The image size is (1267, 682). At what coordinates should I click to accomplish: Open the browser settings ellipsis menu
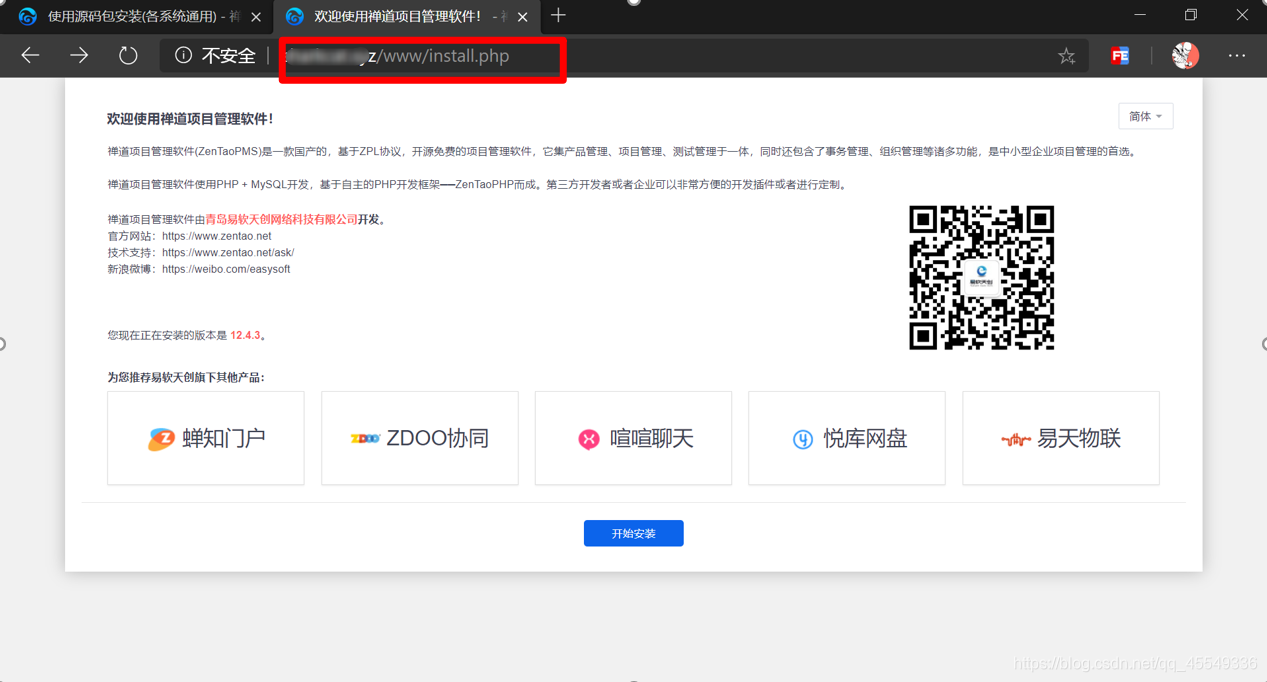click(1237, 56)
